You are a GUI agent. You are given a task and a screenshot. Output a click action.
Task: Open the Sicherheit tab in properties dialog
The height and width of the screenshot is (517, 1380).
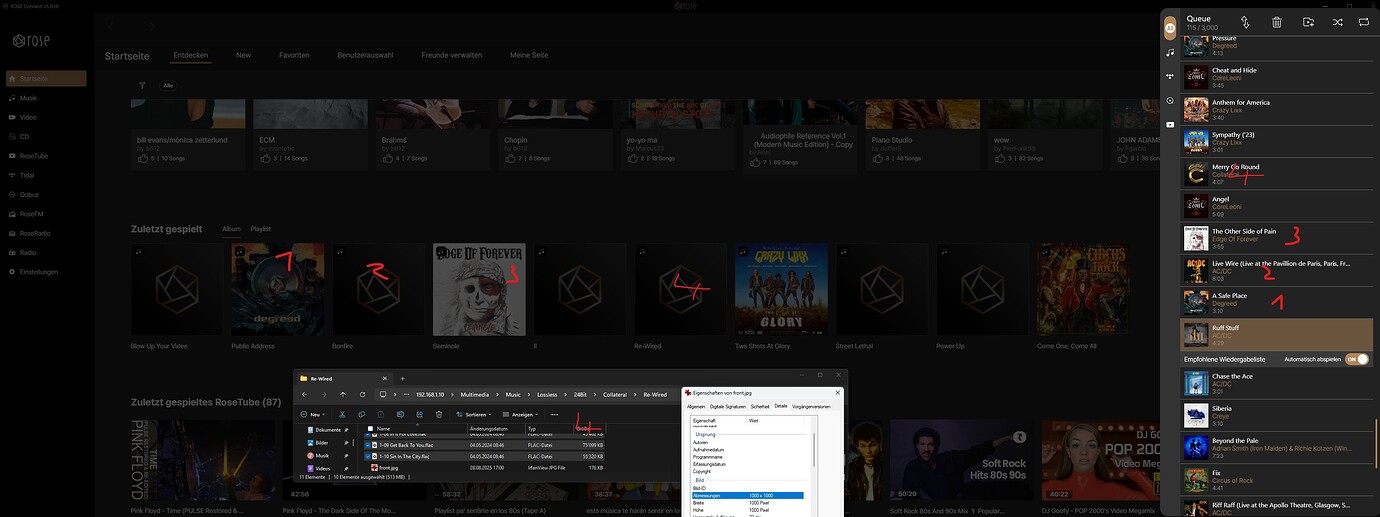pyautogui.click(x=760, y=406)
